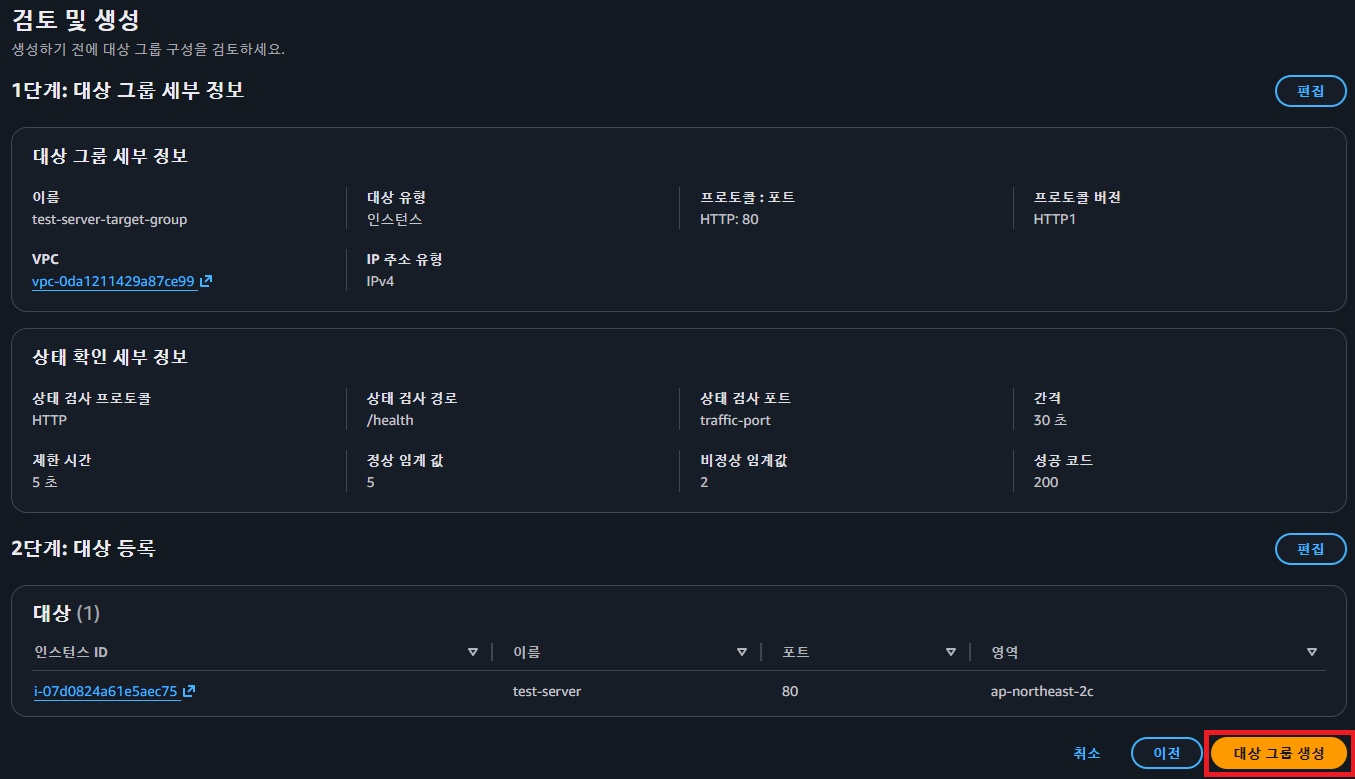
Task: Sort by the 이름 column arrow in targets table
Action: click(742, 652)
